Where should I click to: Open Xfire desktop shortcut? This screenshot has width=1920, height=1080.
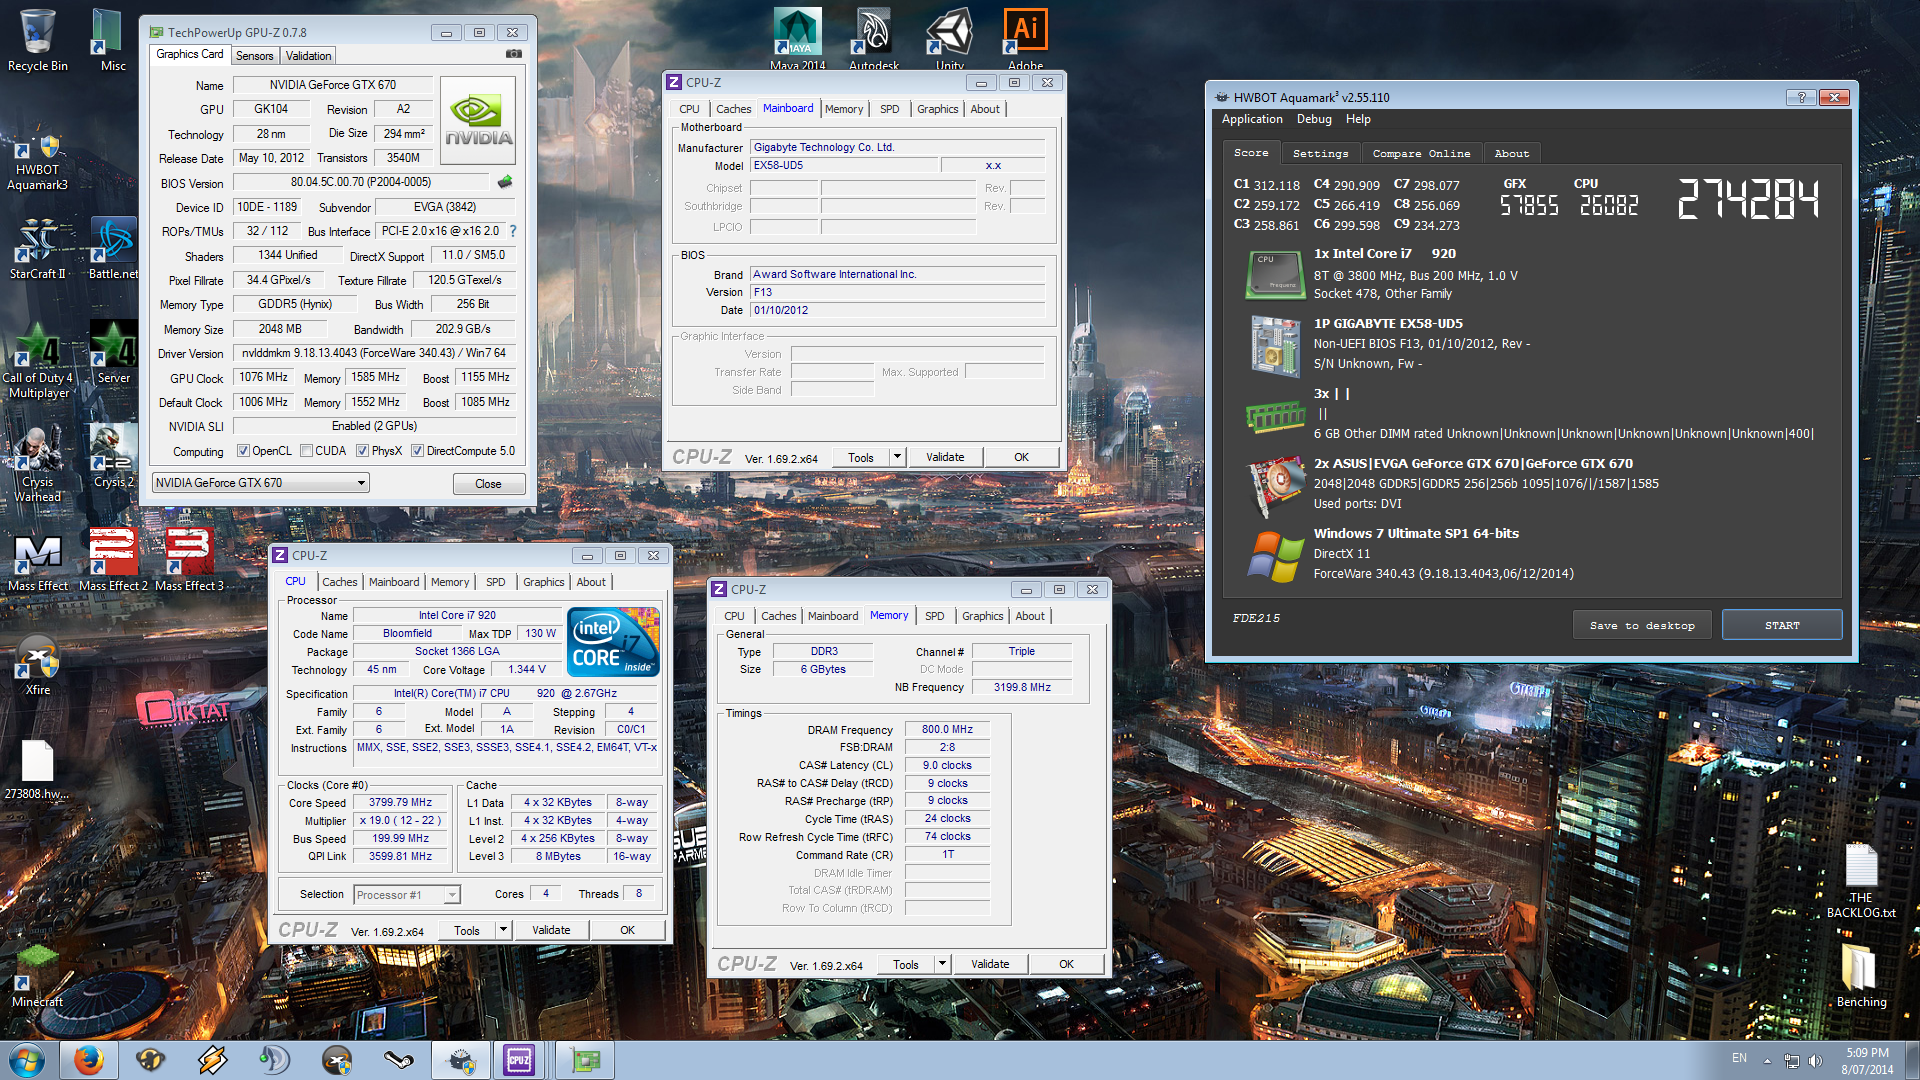tap(38, 664)
